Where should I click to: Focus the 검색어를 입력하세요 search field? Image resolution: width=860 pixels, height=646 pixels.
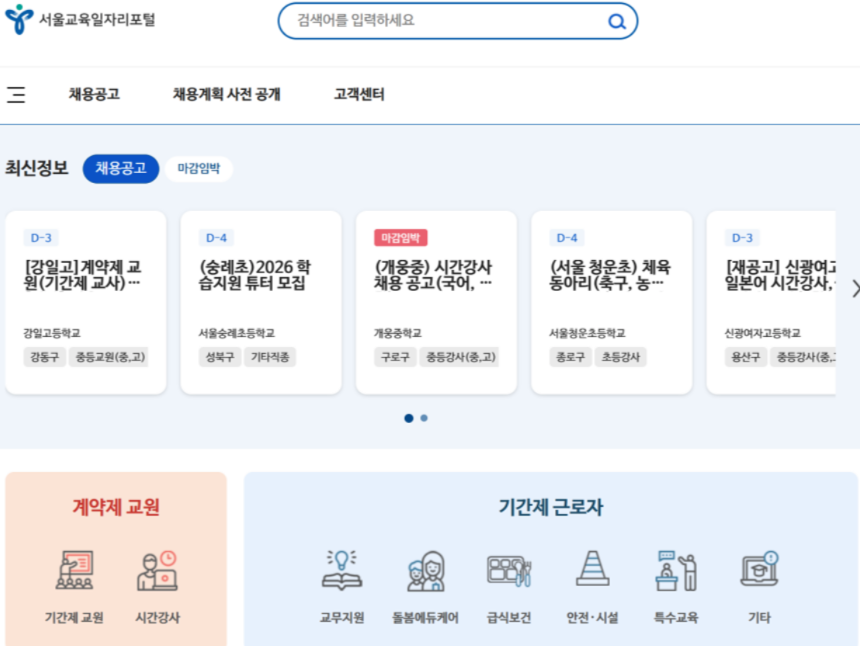[457, 21]
